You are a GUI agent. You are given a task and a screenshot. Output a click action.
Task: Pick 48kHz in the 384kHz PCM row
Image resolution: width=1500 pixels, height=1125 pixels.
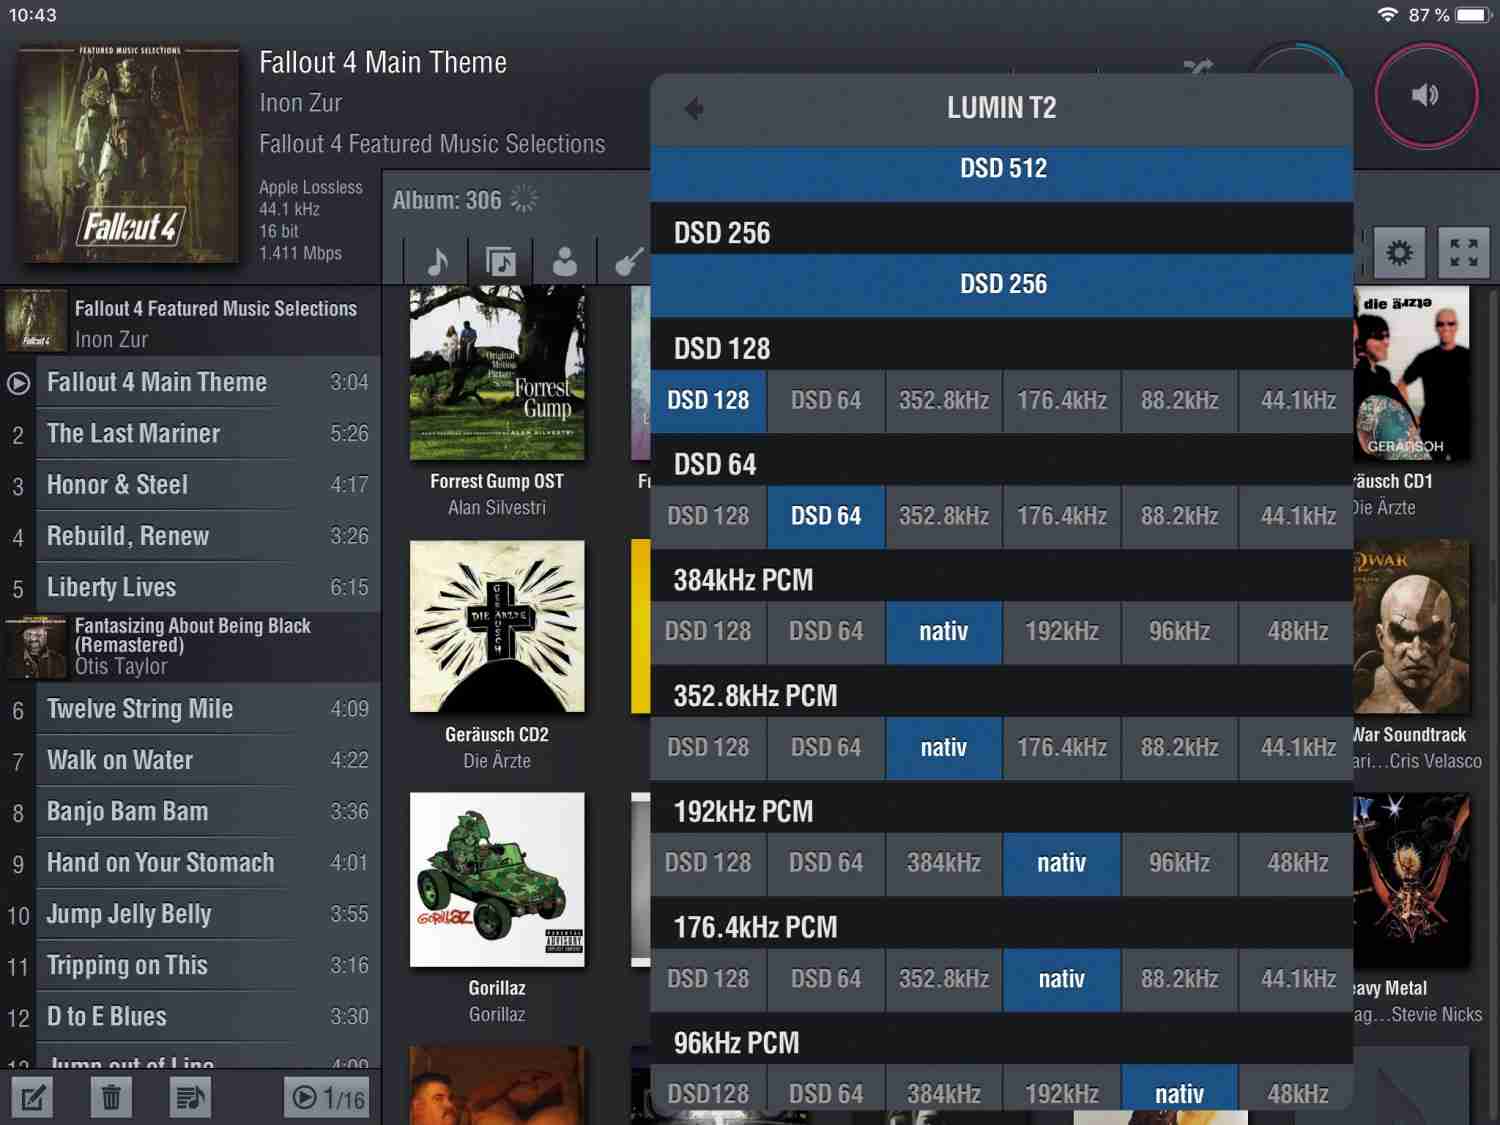1297,632
